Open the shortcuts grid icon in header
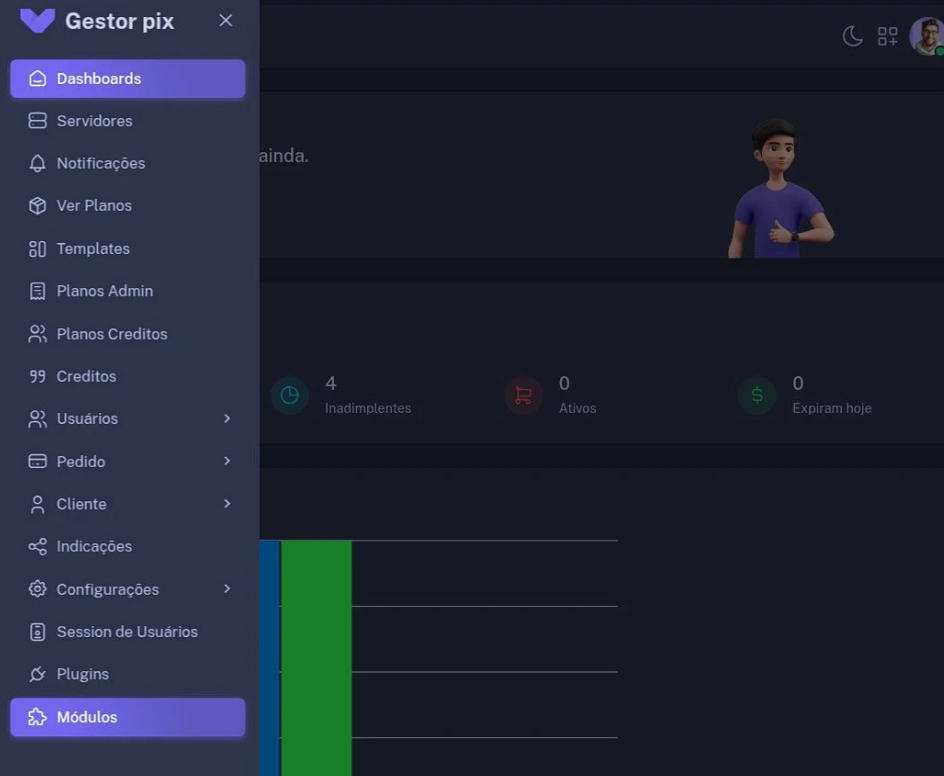Image resolution: width=944 pixels, height=776 pixels. 887,37
